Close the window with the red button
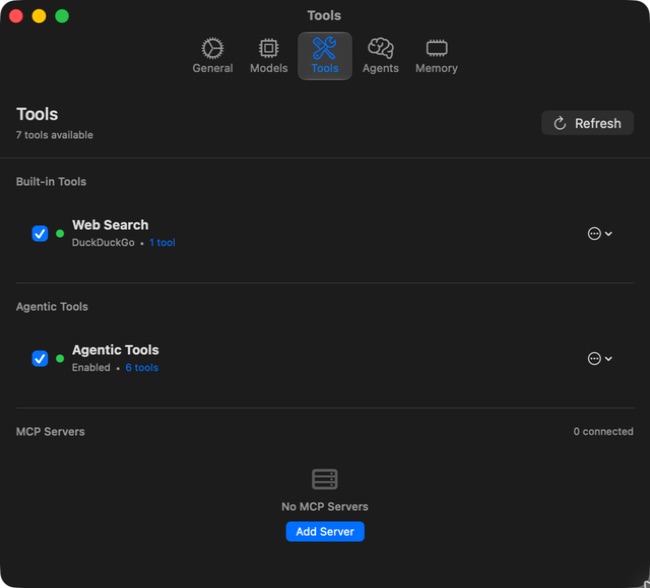The width and height of the screenshot is (650, 588). click(16, 16)
